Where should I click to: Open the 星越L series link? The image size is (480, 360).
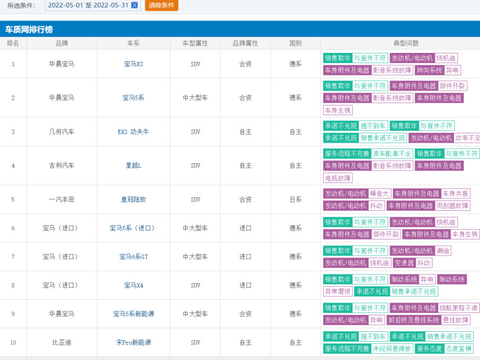click(x=133, y=165)
